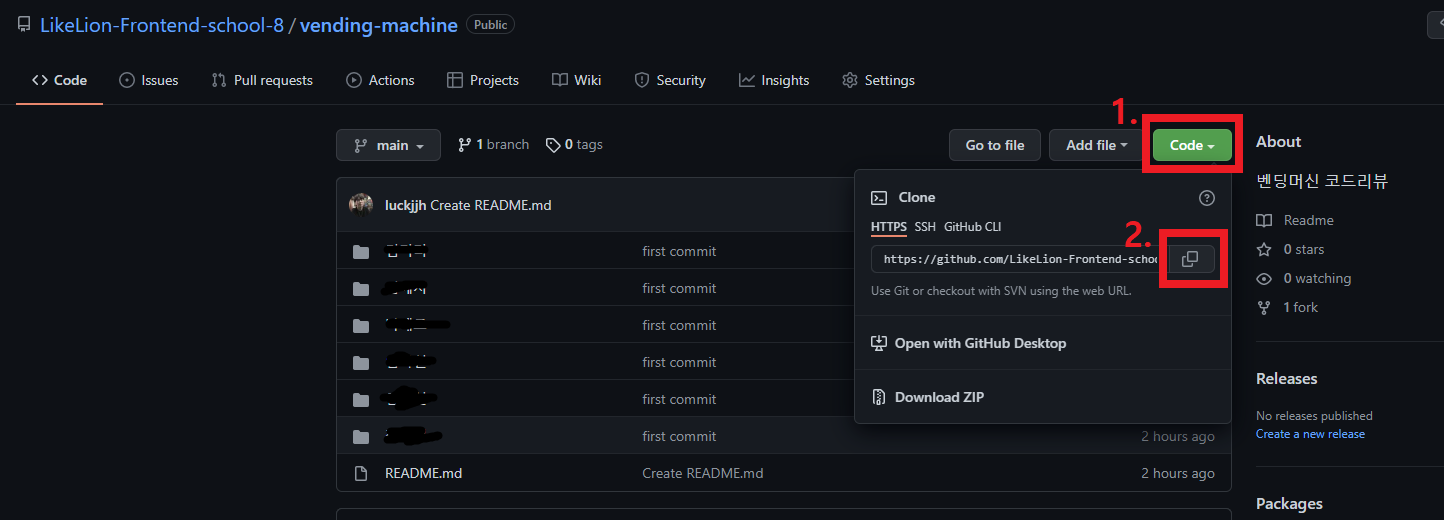
Task: Click the README.md file icon
Action: [x=361, y=473]
